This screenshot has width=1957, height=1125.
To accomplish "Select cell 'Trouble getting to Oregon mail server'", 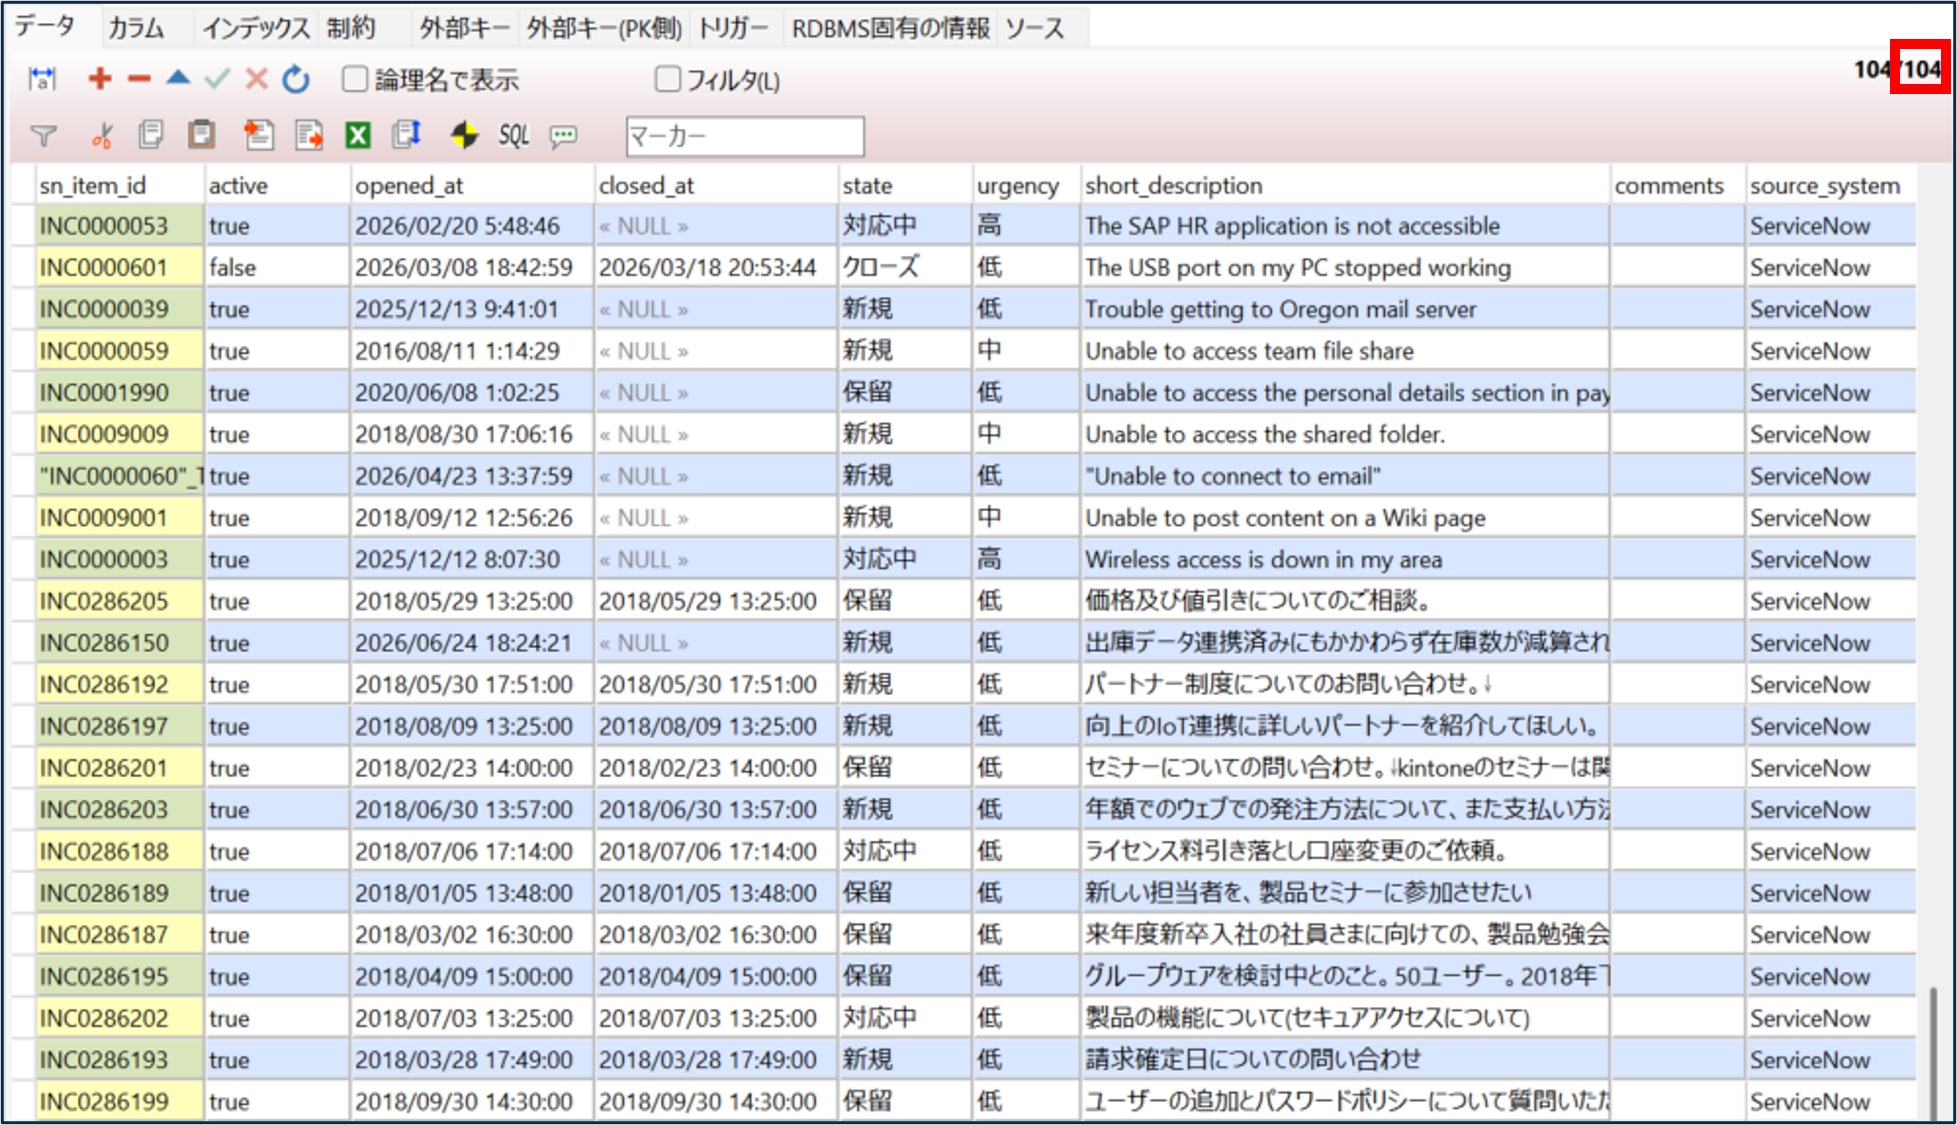I will 1345,310.
